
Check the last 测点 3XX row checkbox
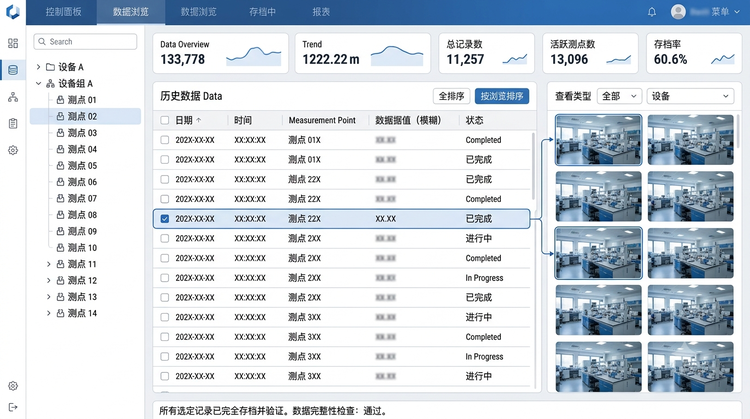click(x=165, y=376)
